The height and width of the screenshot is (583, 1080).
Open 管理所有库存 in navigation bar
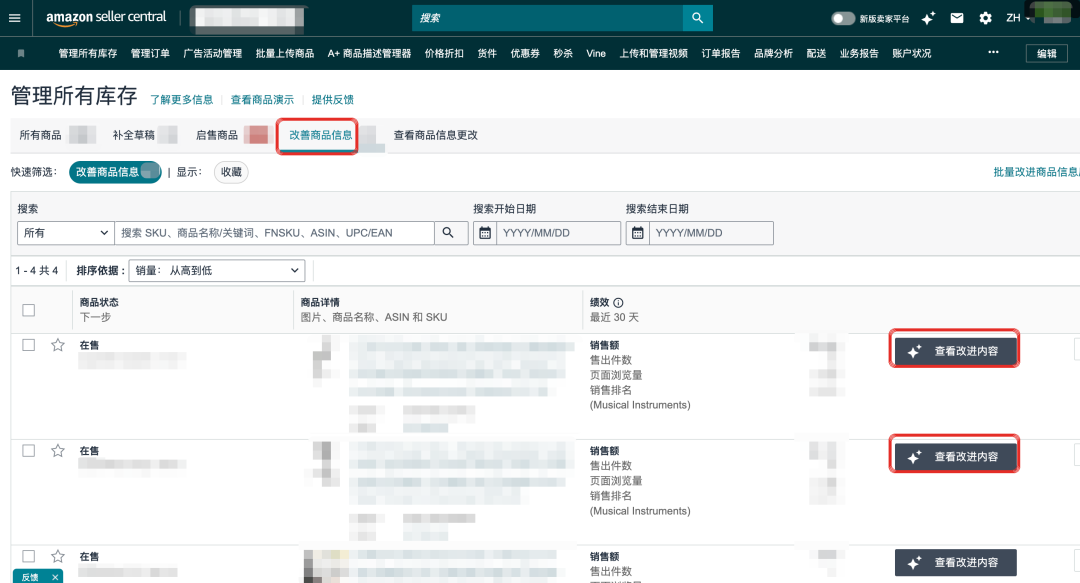click(87, 54)
